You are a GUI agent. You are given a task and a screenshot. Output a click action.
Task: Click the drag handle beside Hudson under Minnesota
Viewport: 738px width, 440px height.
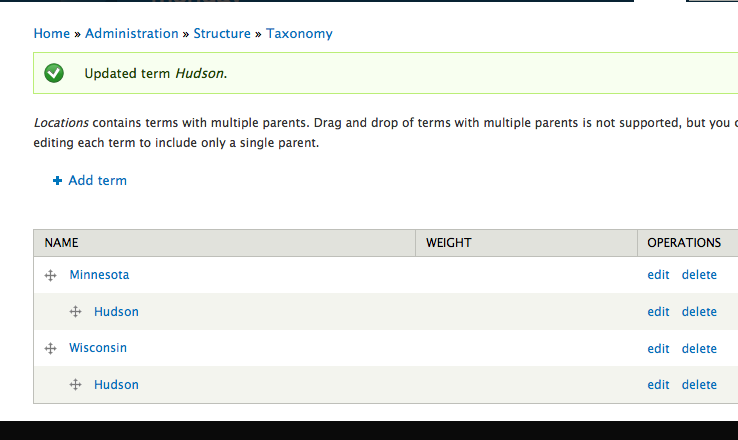pos(75,312)
